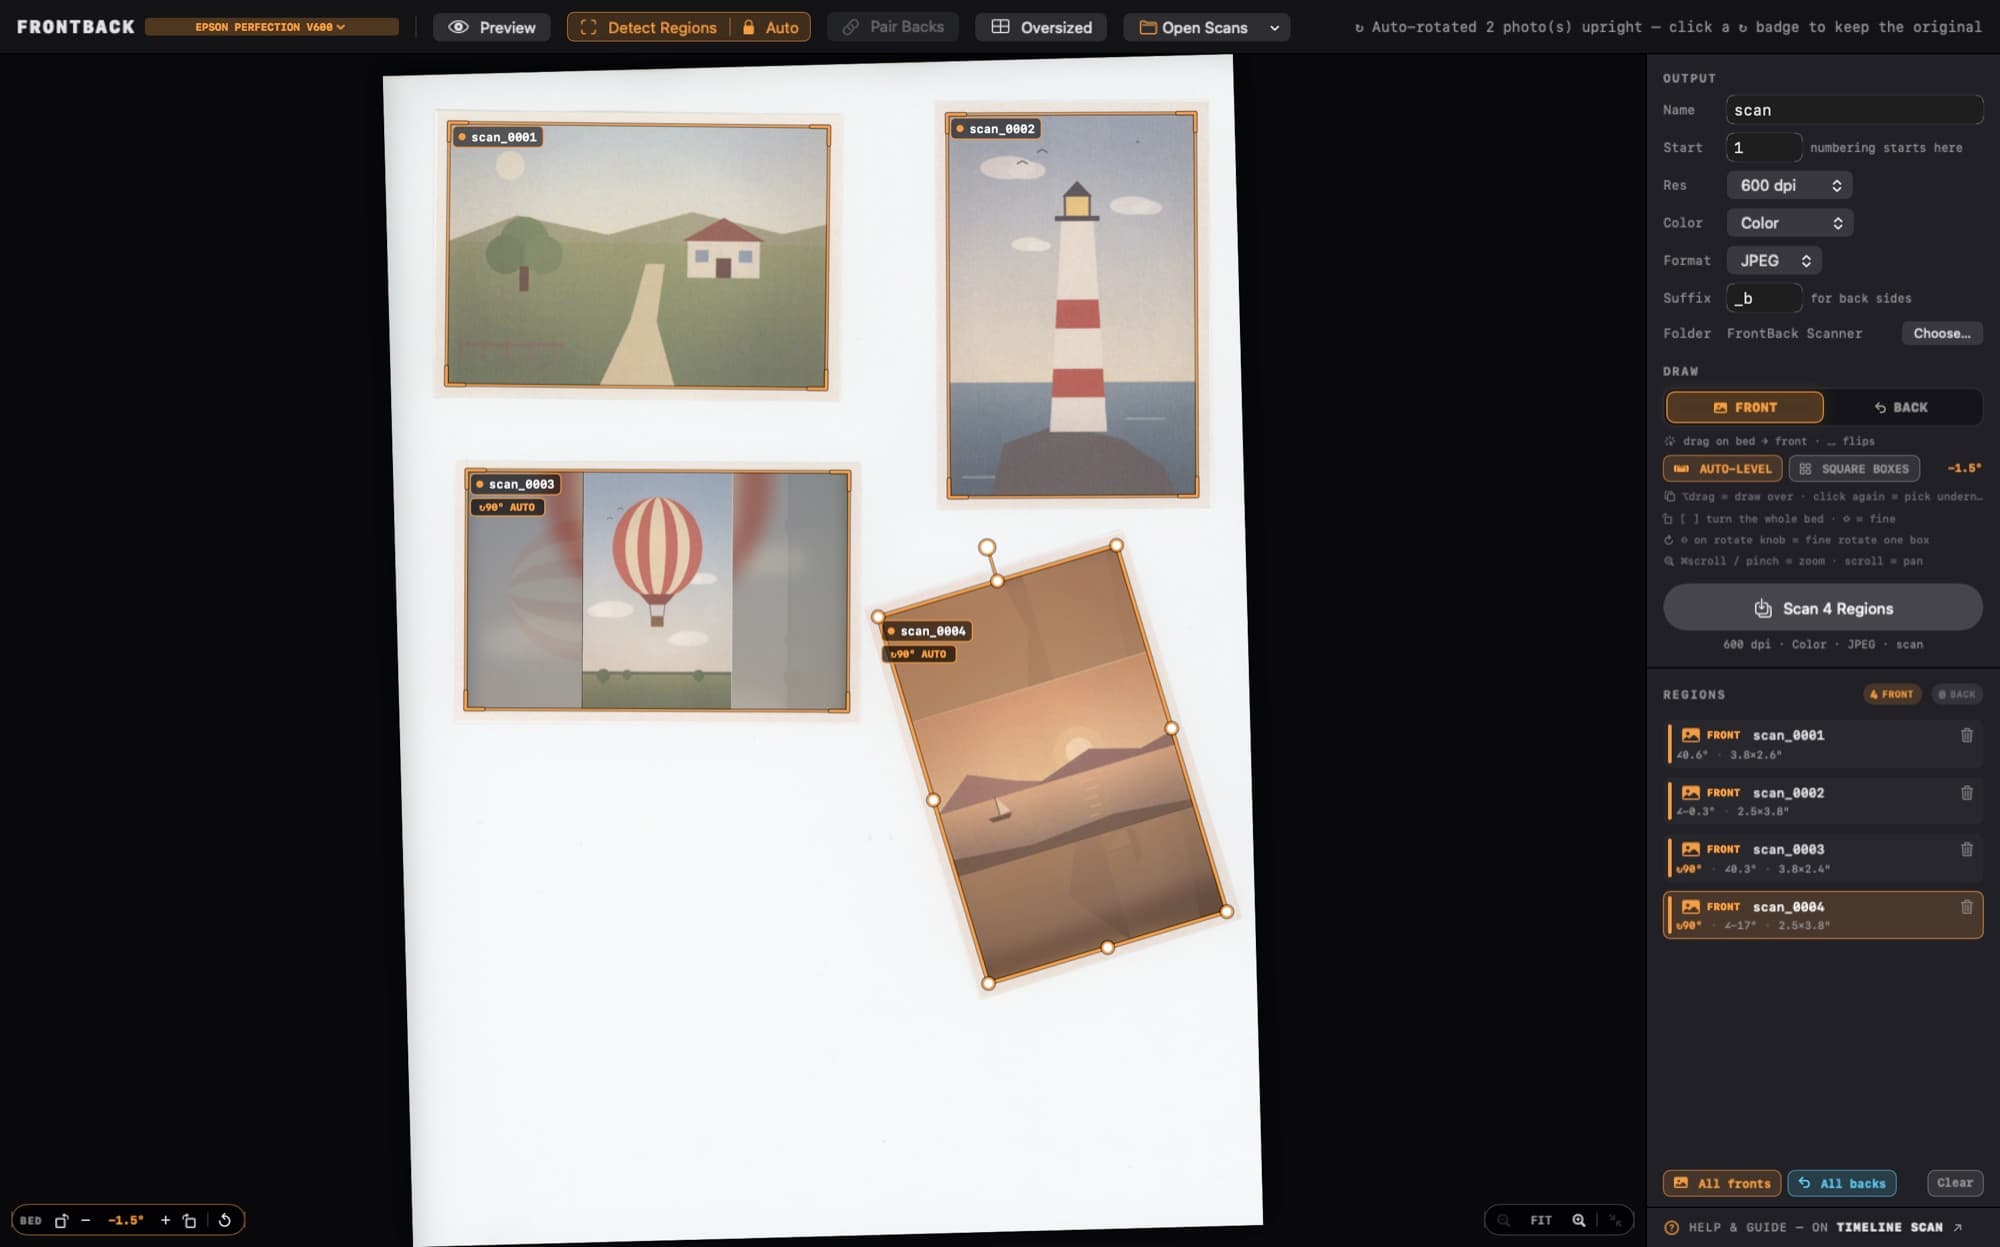Expand the Open Scans dropdown arrow

1274,28
